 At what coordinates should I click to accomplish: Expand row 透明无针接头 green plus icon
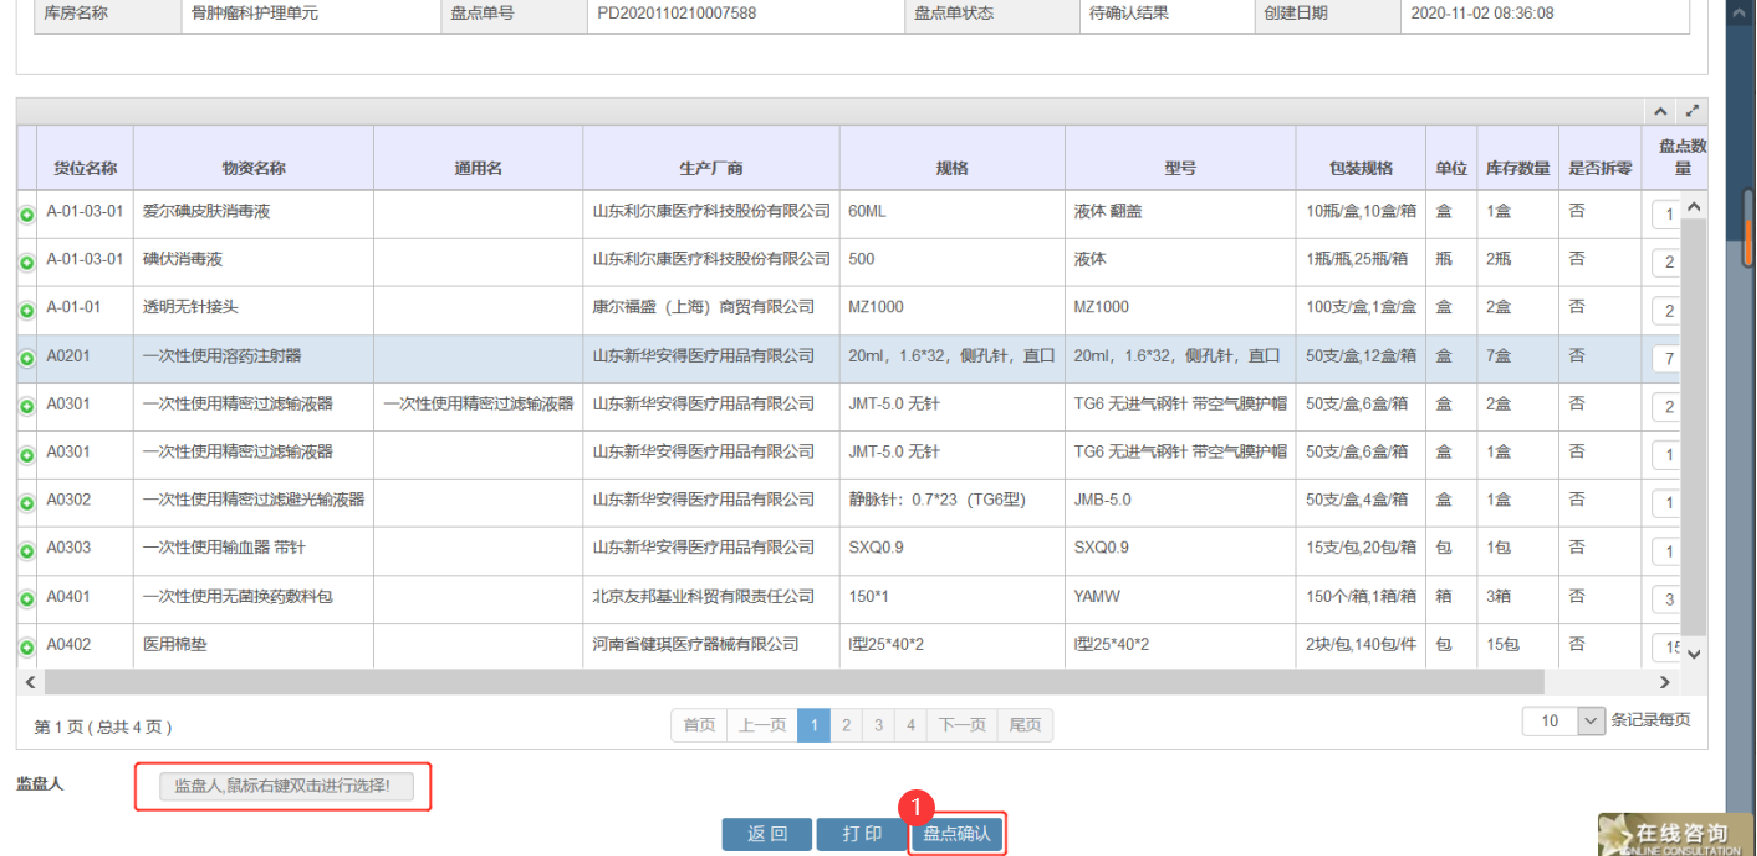coord(27,311)
